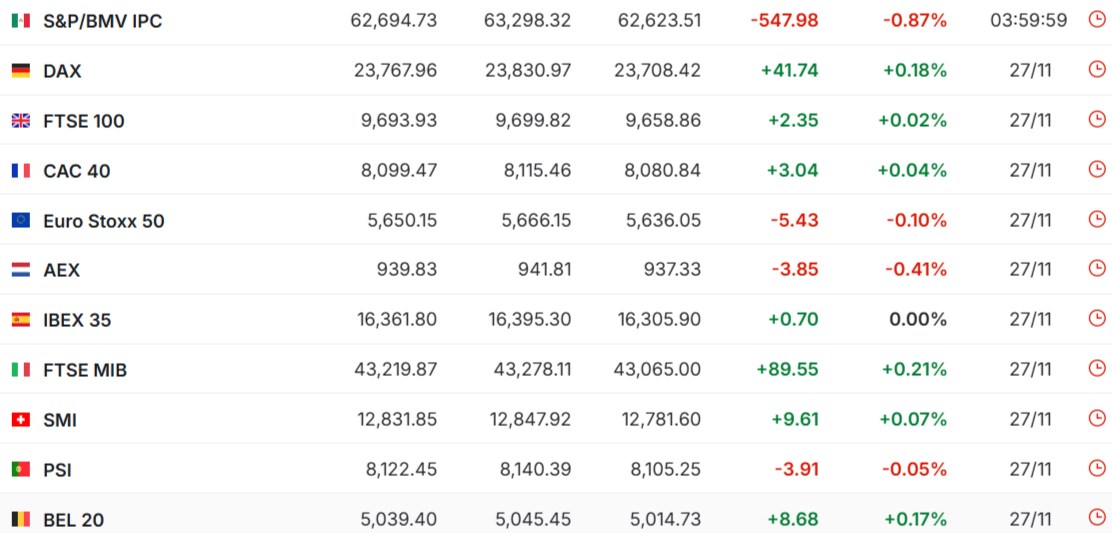This screenshot has height=533, width=1112.
Task: Open the FTSE 100 index link
Action: [84, 121]
